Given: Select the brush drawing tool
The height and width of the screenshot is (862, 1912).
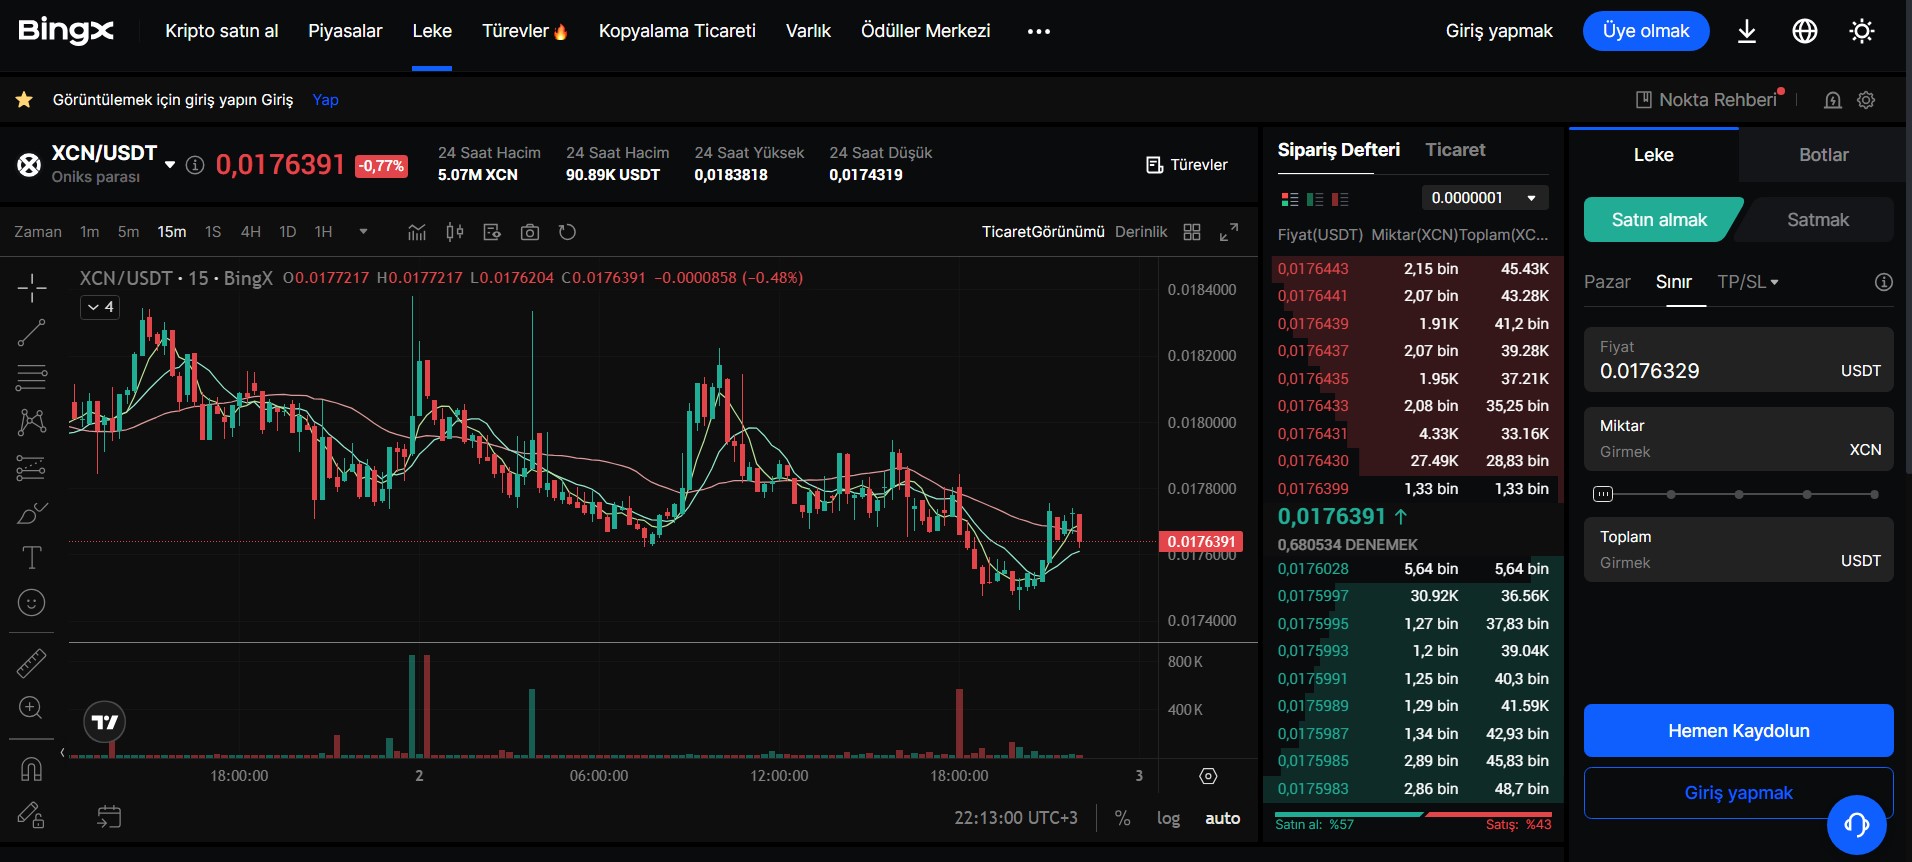Looking at the screenshot, I should coord(32,513).
